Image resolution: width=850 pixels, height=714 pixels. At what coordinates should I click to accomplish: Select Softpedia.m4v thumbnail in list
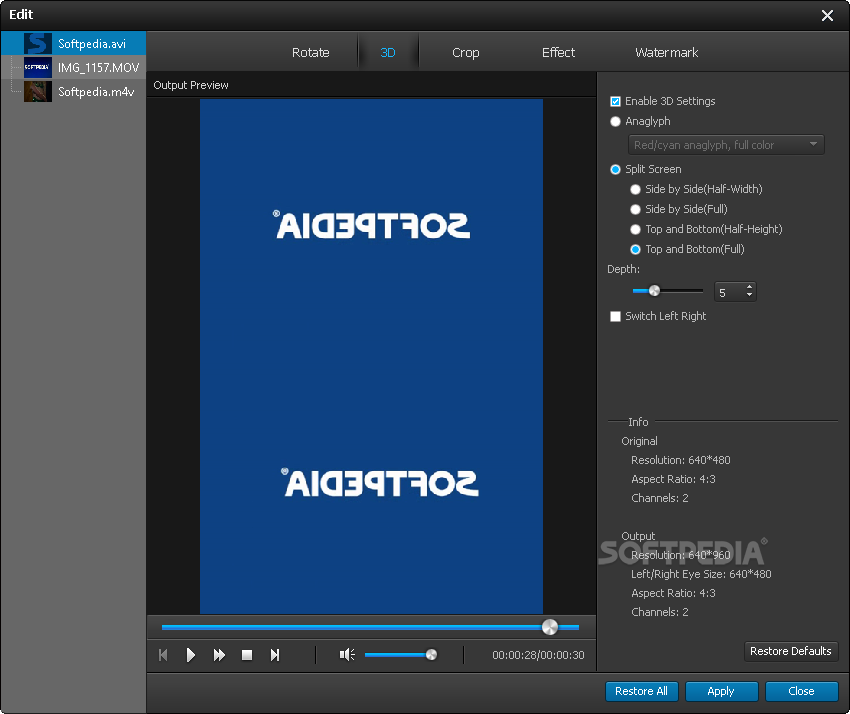[37, 92]
